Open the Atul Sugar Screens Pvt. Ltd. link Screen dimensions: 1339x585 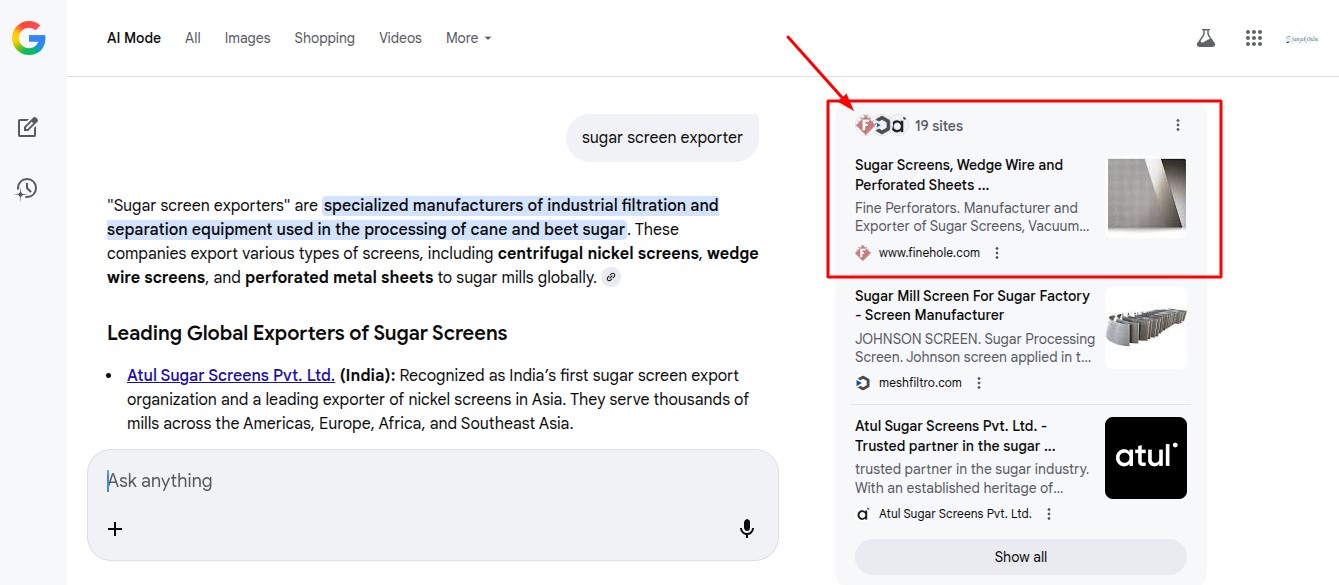tap(230, 376)
